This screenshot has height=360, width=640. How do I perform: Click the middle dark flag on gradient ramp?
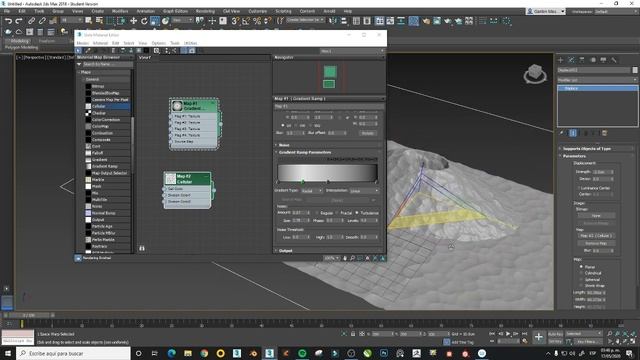pos(328,181)
